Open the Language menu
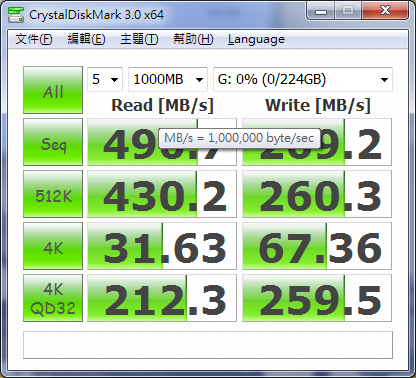 (256, 39)
